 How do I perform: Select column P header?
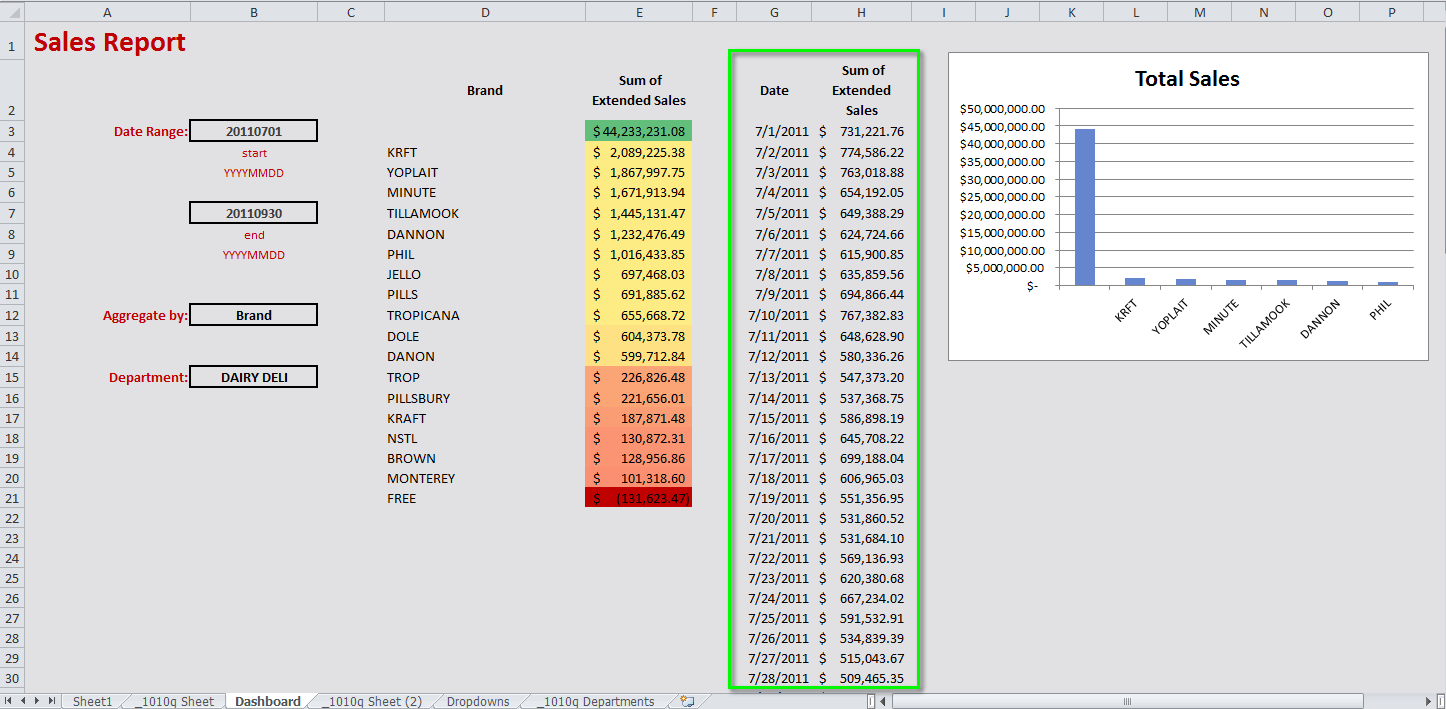(1392, 12)
